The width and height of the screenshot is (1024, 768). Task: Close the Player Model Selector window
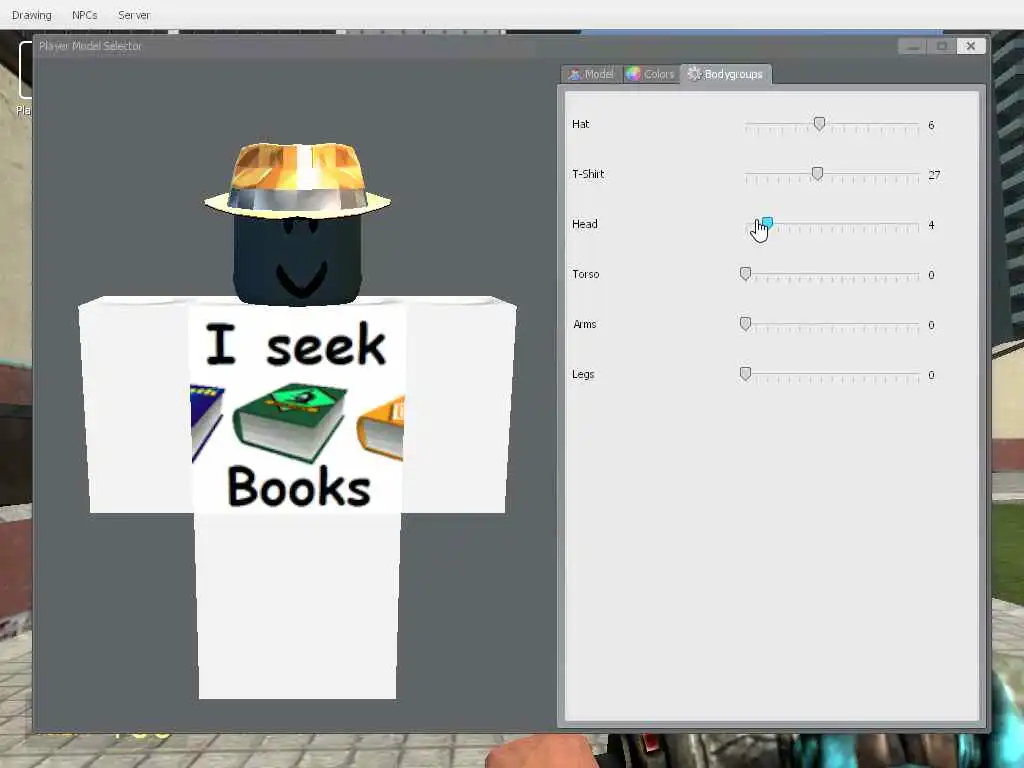click(971, 46)
